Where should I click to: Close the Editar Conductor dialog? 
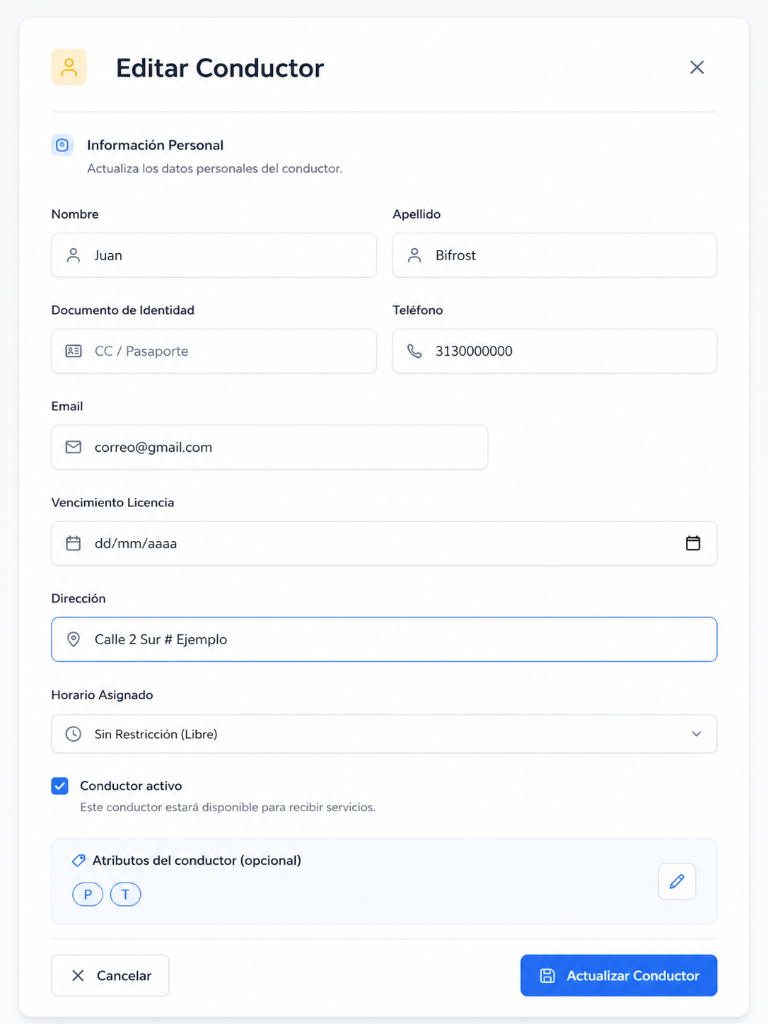(x=697, y=67)
